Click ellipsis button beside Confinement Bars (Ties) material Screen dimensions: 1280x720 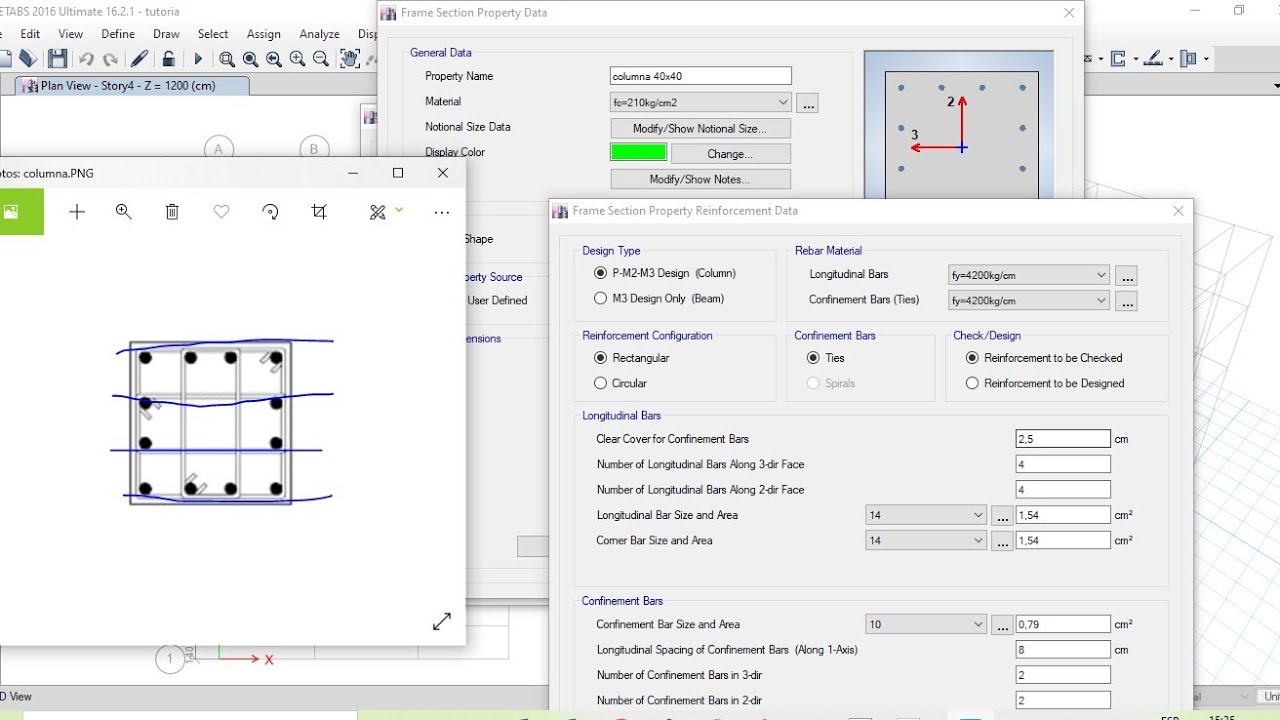1126,300
